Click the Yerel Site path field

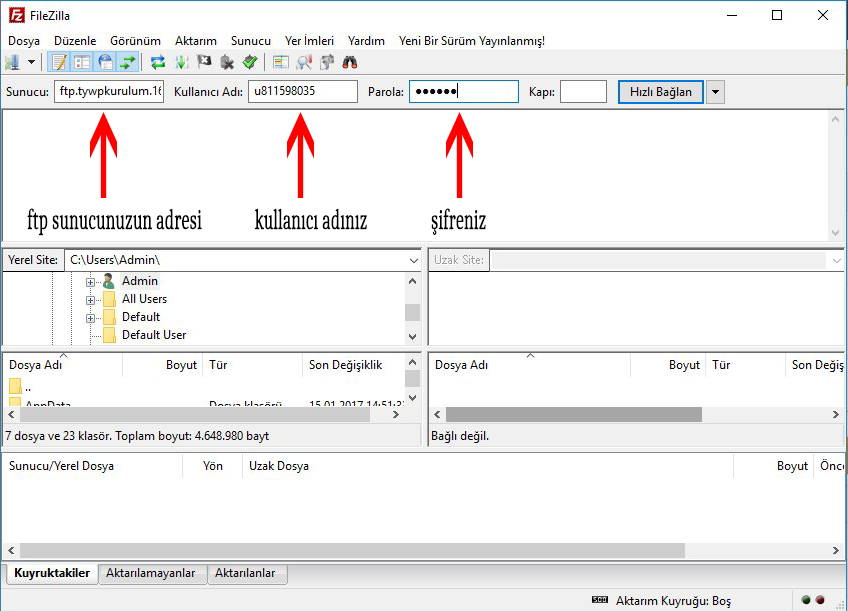(x=242, y=260)
